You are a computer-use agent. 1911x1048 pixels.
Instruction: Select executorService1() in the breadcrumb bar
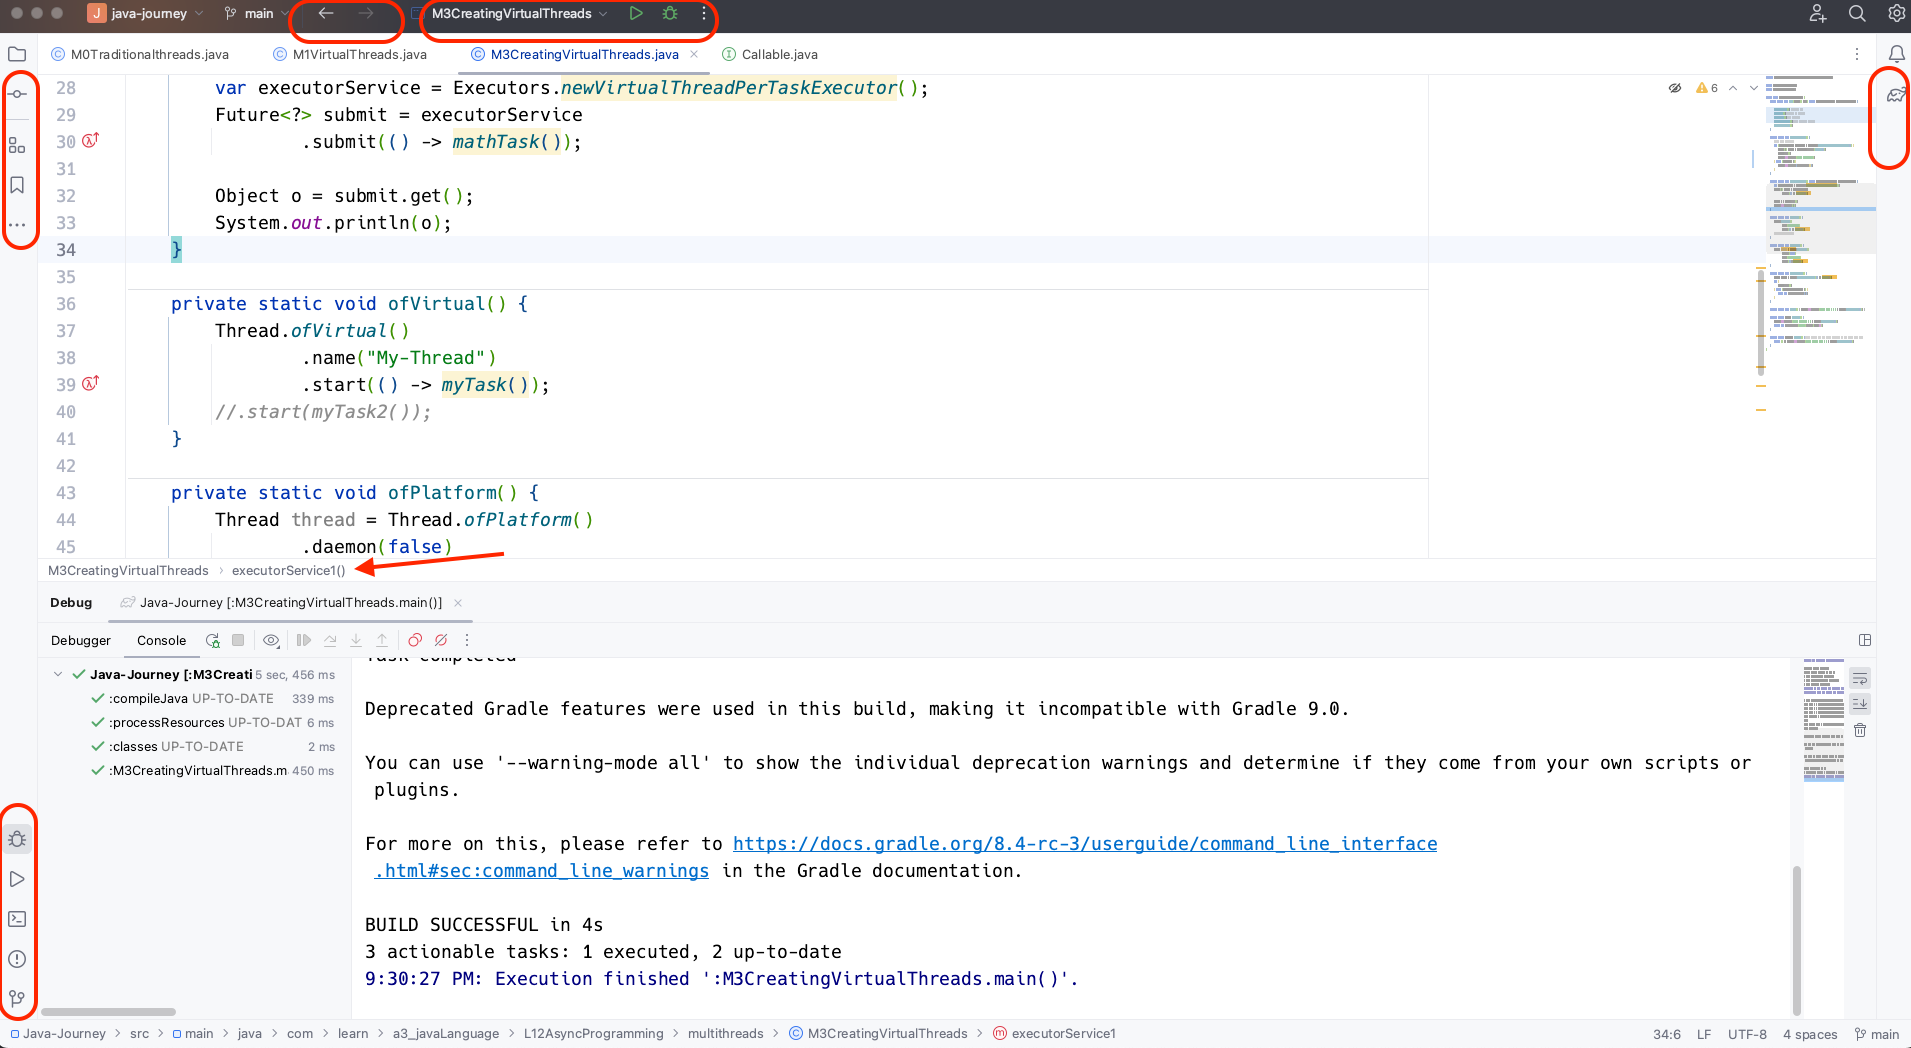coord(288,570)
